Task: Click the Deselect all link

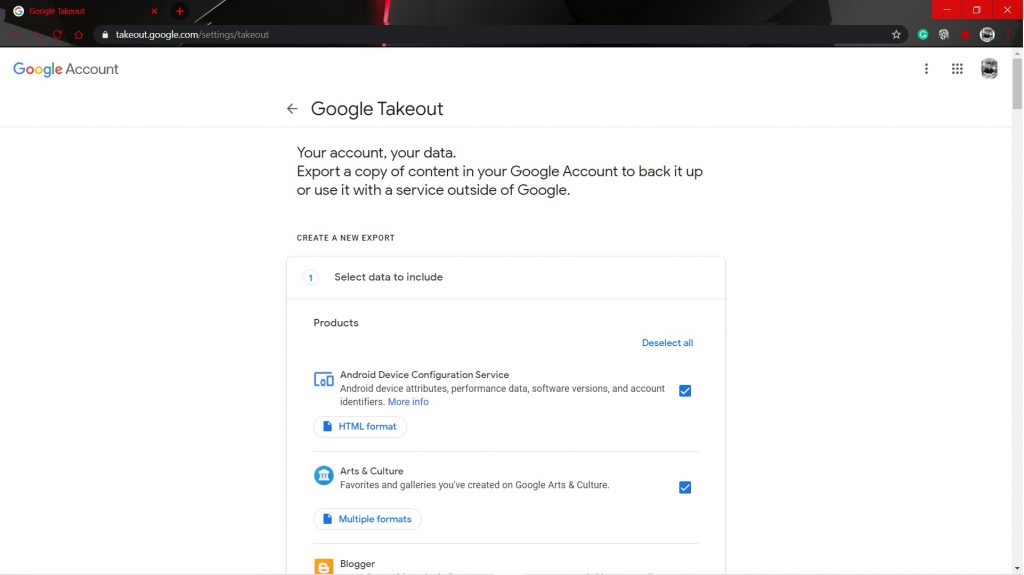Action: (x=667, y=342)
